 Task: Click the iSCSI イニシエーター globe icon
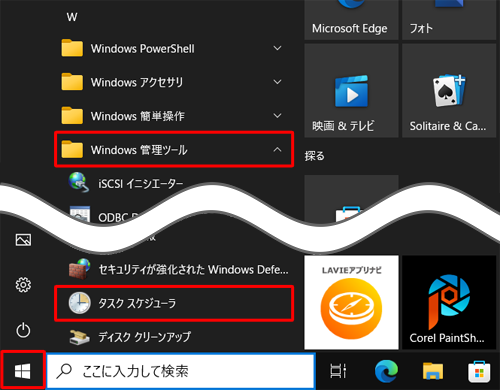click(x=79, y=182)
